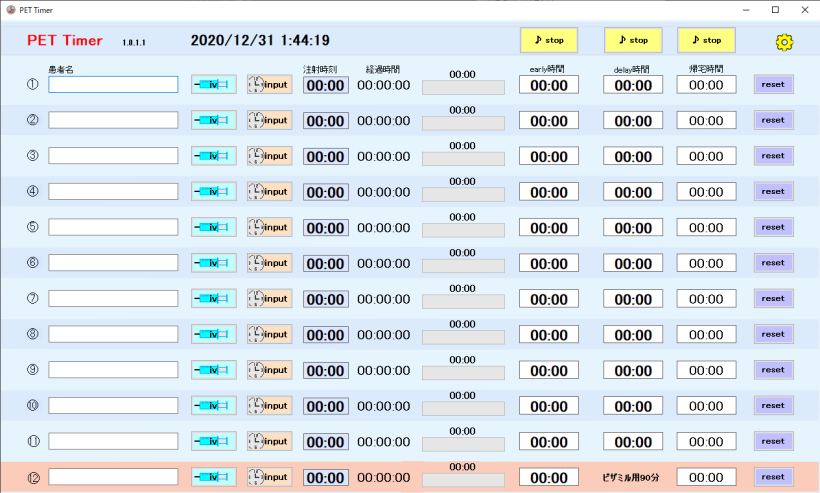The image size is (820, 493).
Task: Stop the 帰宅時間 alarm sound
Action: pyautogui.click(x=706, y=40)
